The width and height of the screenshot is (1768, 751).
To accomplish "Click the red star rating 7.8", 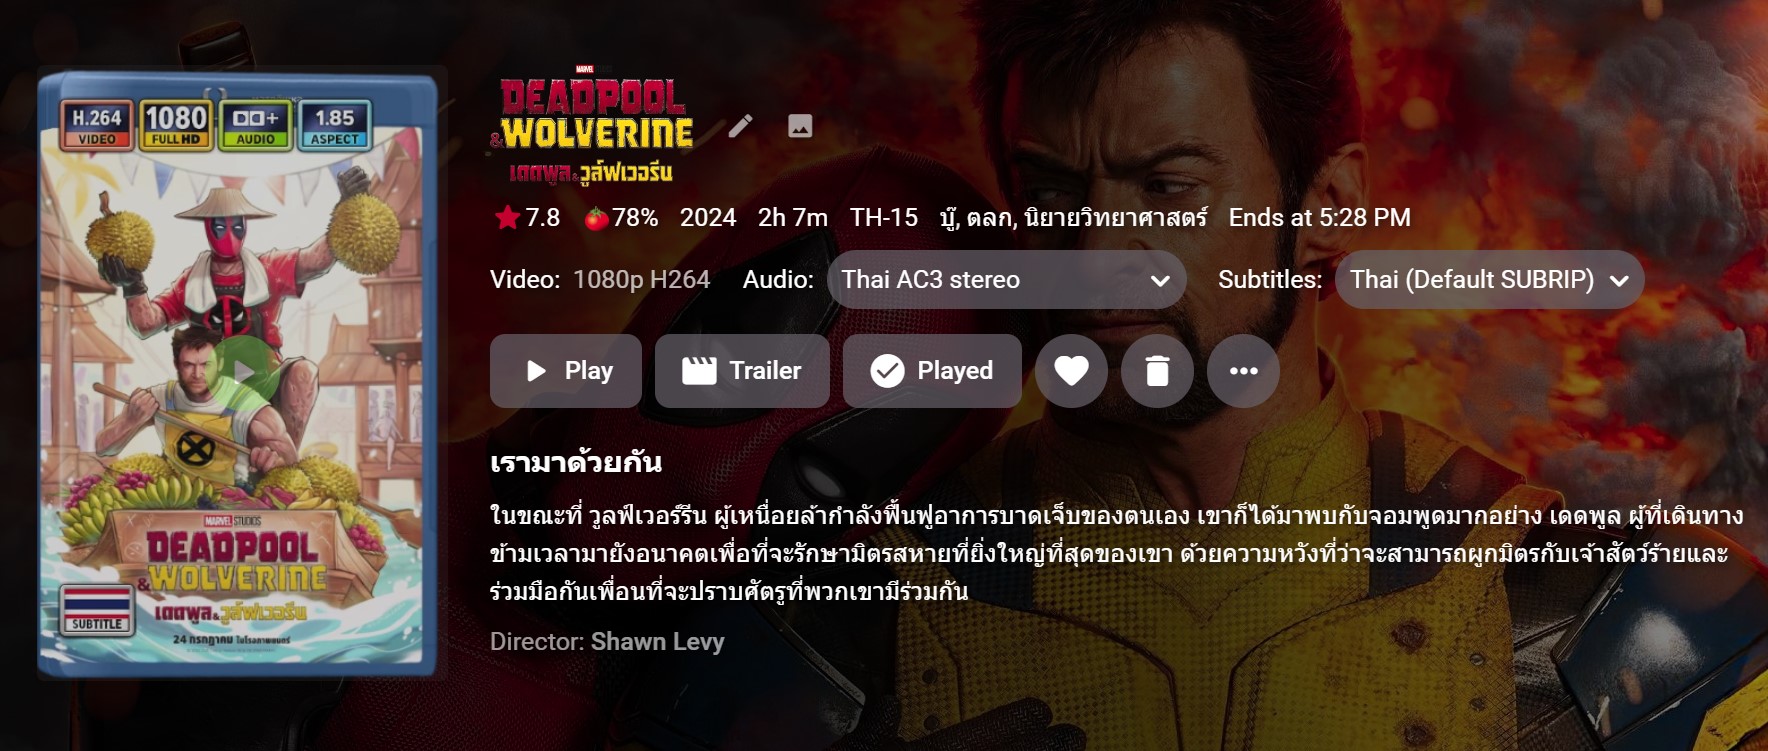I will tap(528, 218).
